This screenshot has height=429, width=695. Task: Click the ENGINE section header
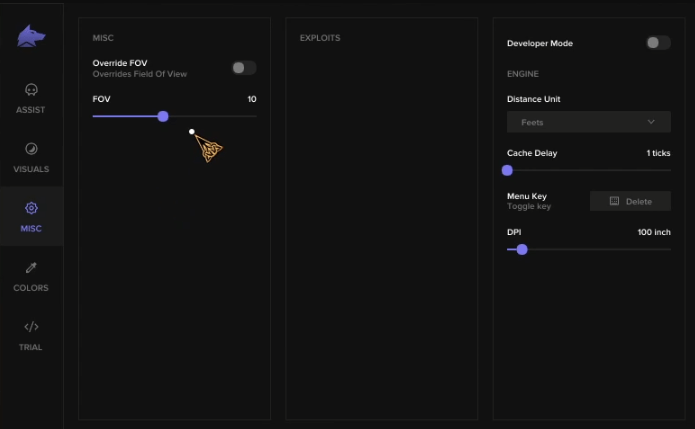tap(523, 74)
